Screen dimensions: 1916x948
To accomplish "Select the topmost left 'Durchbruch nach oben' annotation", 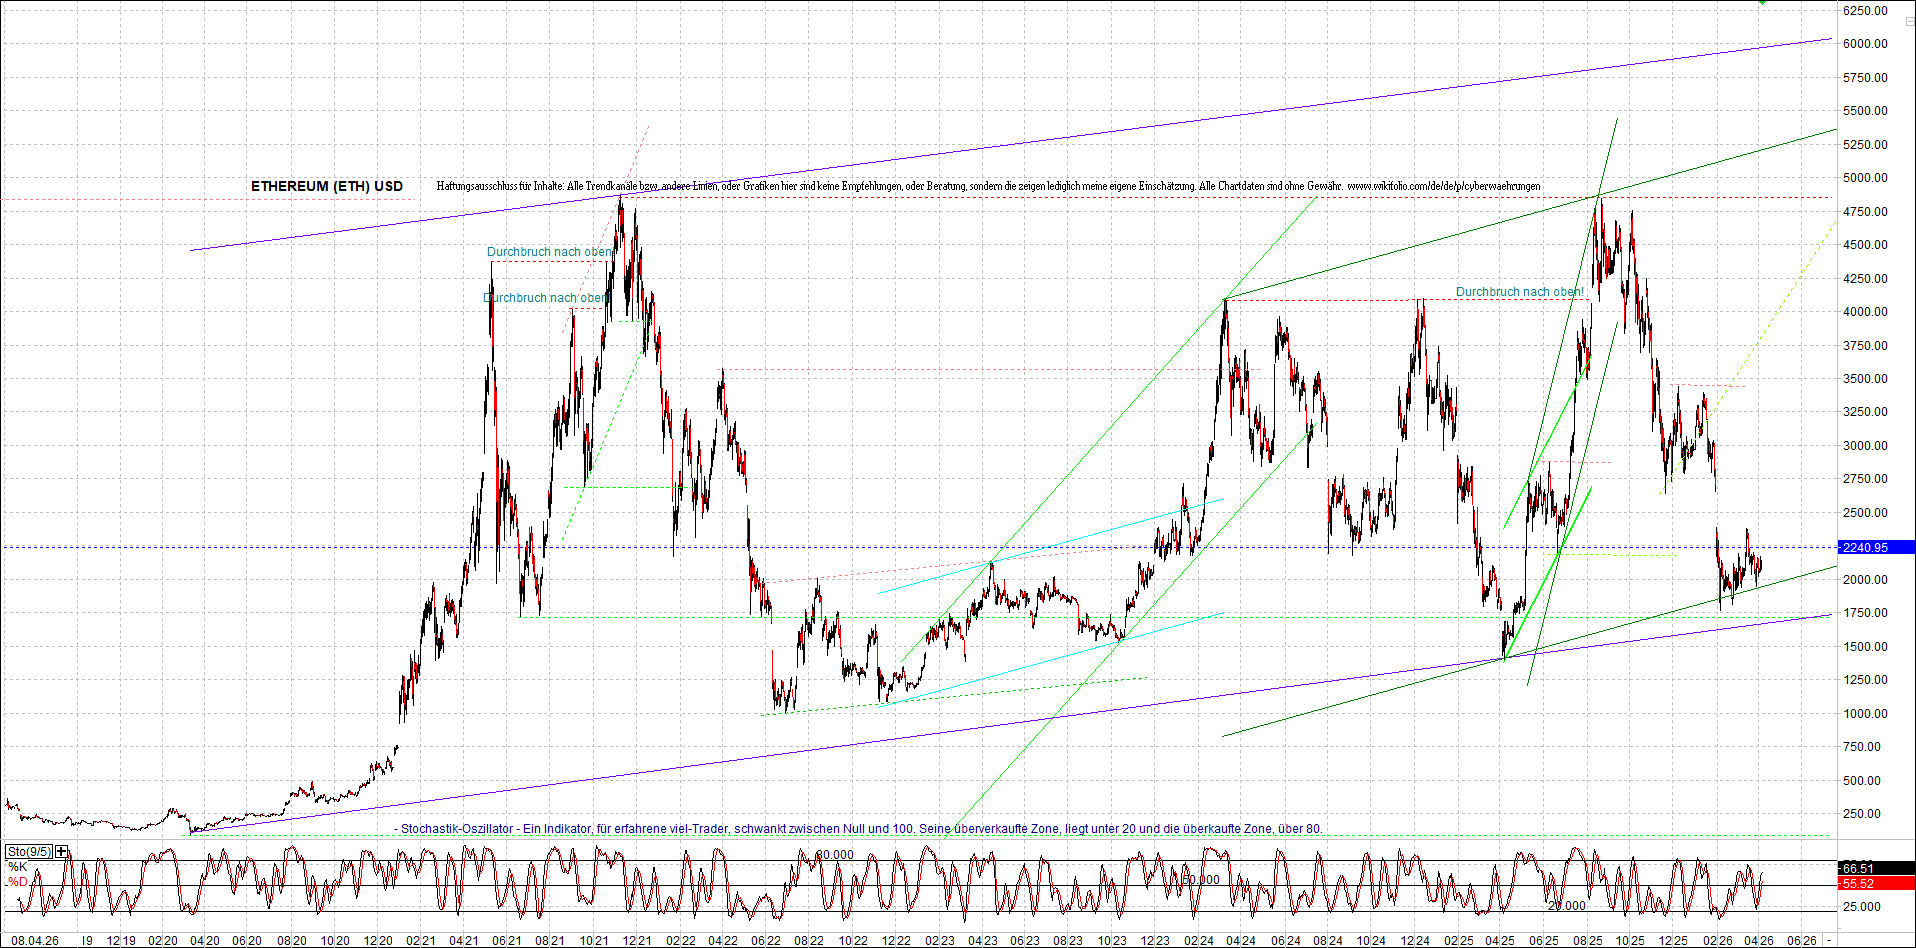I will [550, 252].
